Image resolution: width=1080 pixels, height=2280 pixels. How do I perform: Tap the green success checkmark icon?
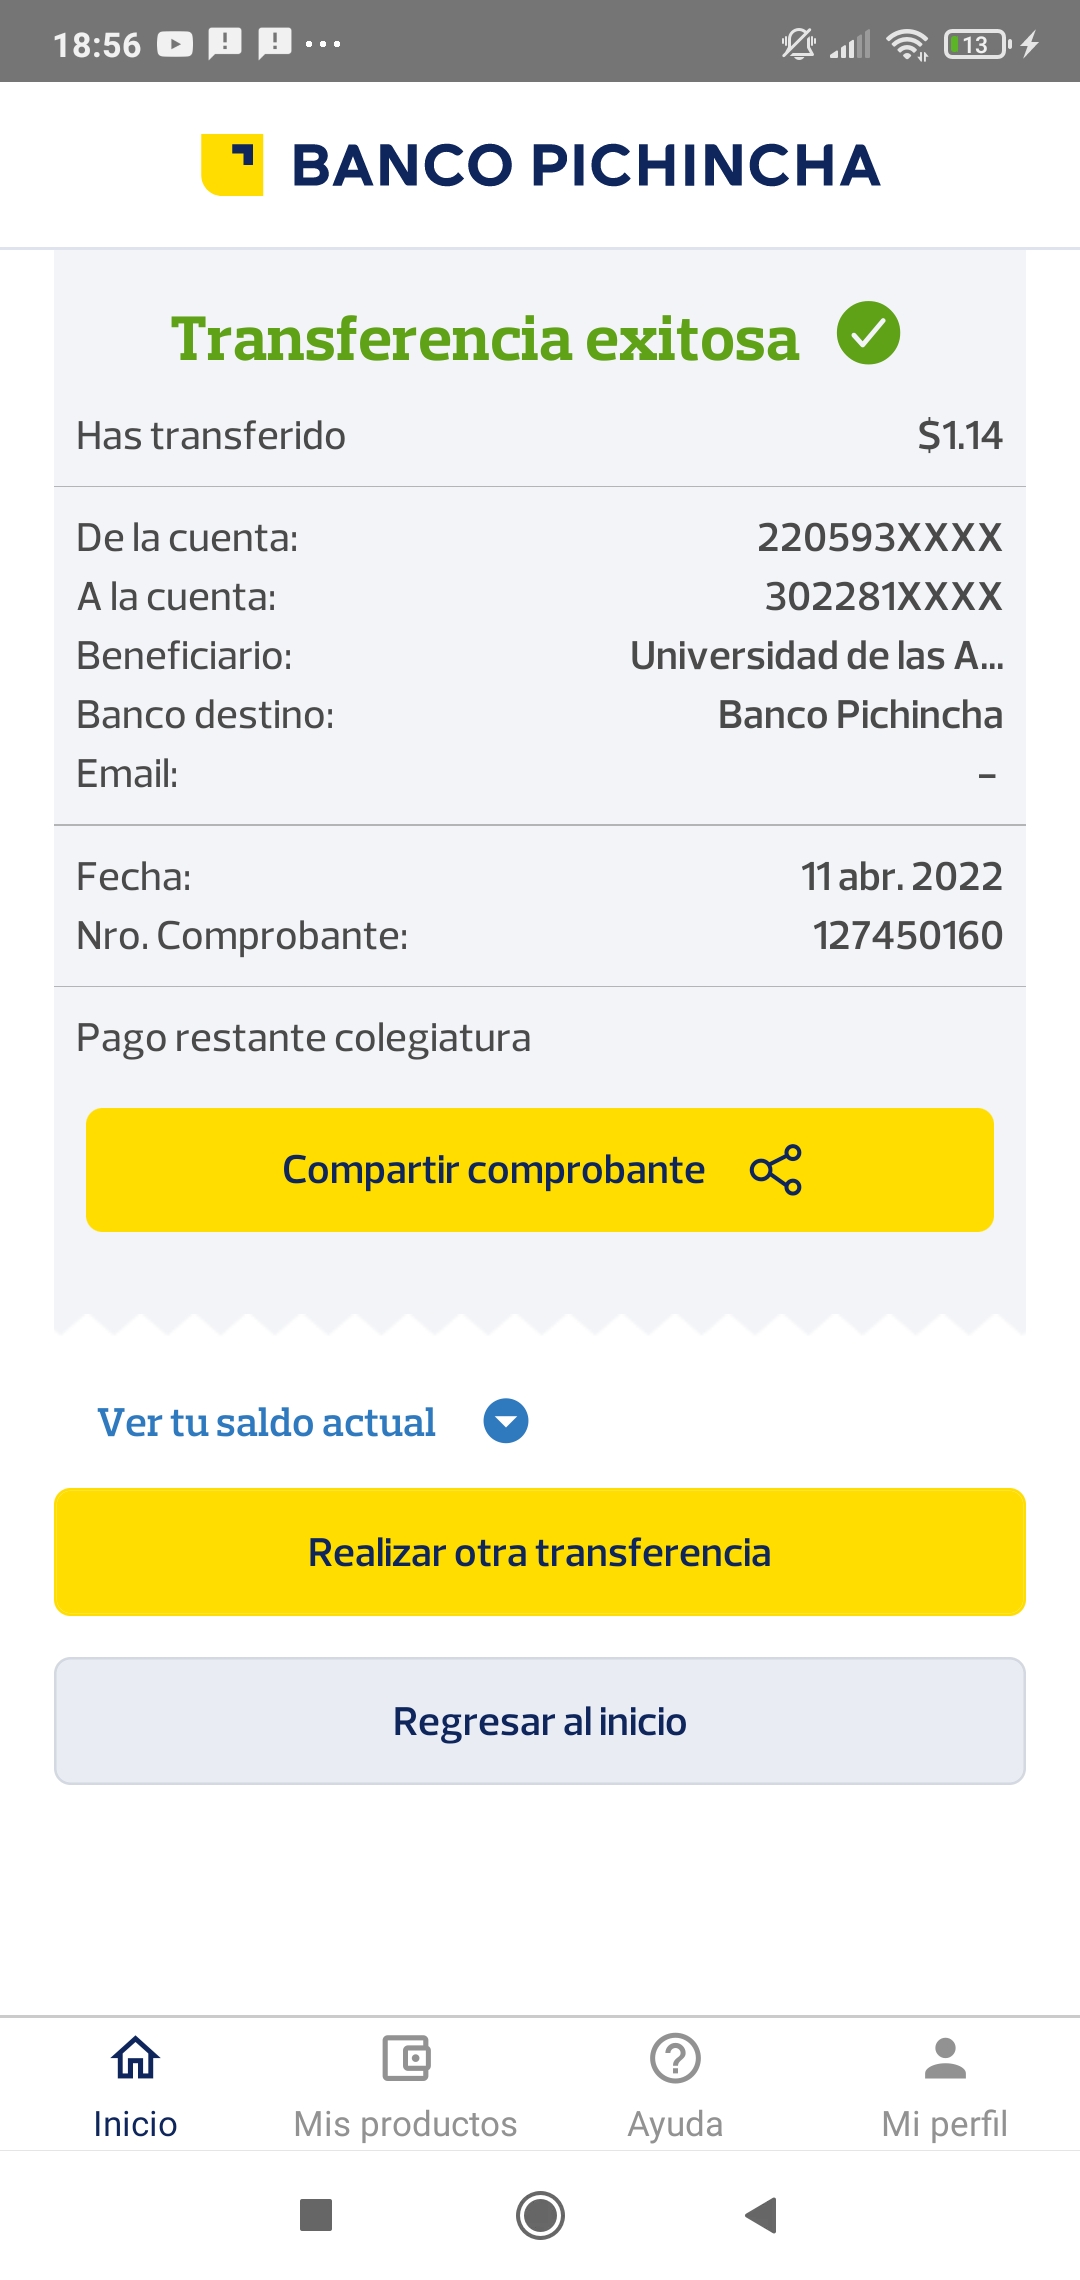868,333
